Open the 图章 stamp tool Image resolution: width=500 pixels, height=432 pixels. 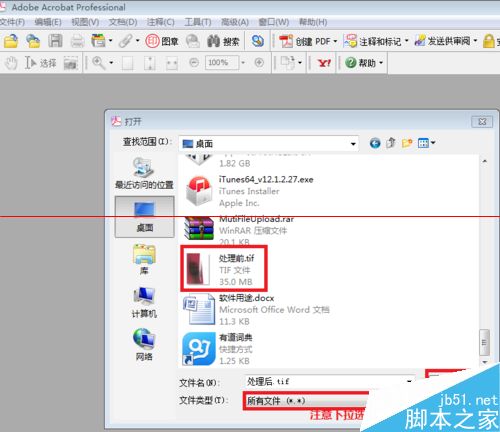(162, 41)
